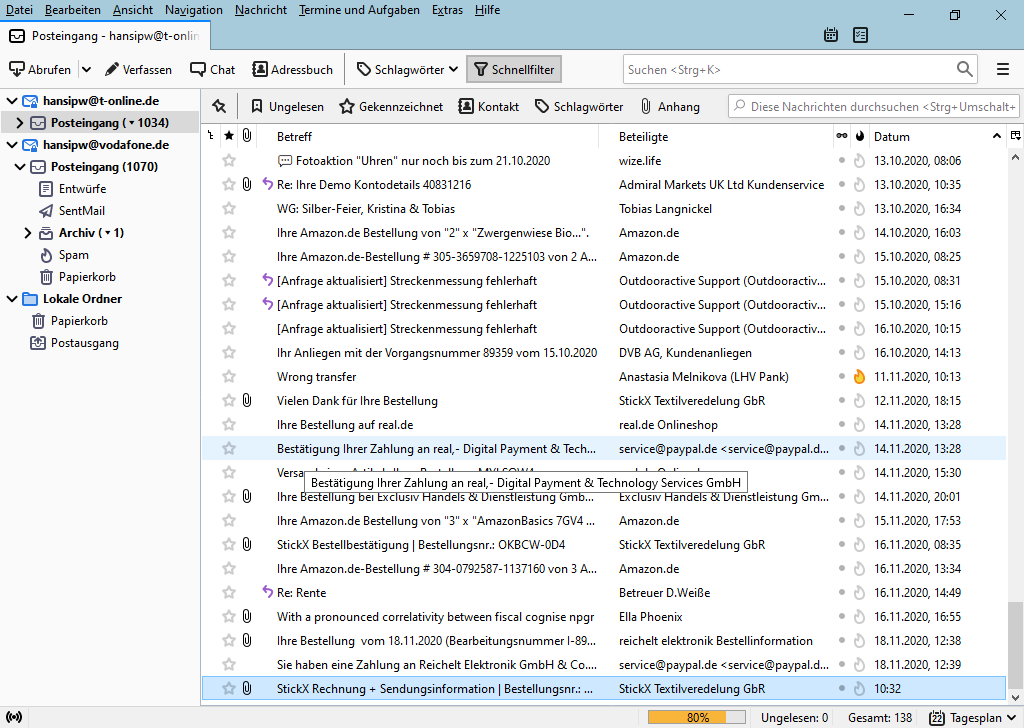Image resolution: width=1024 pixels, height=728 pixels.
Task: Open the Nachricht menu
Action: point(260,10)
